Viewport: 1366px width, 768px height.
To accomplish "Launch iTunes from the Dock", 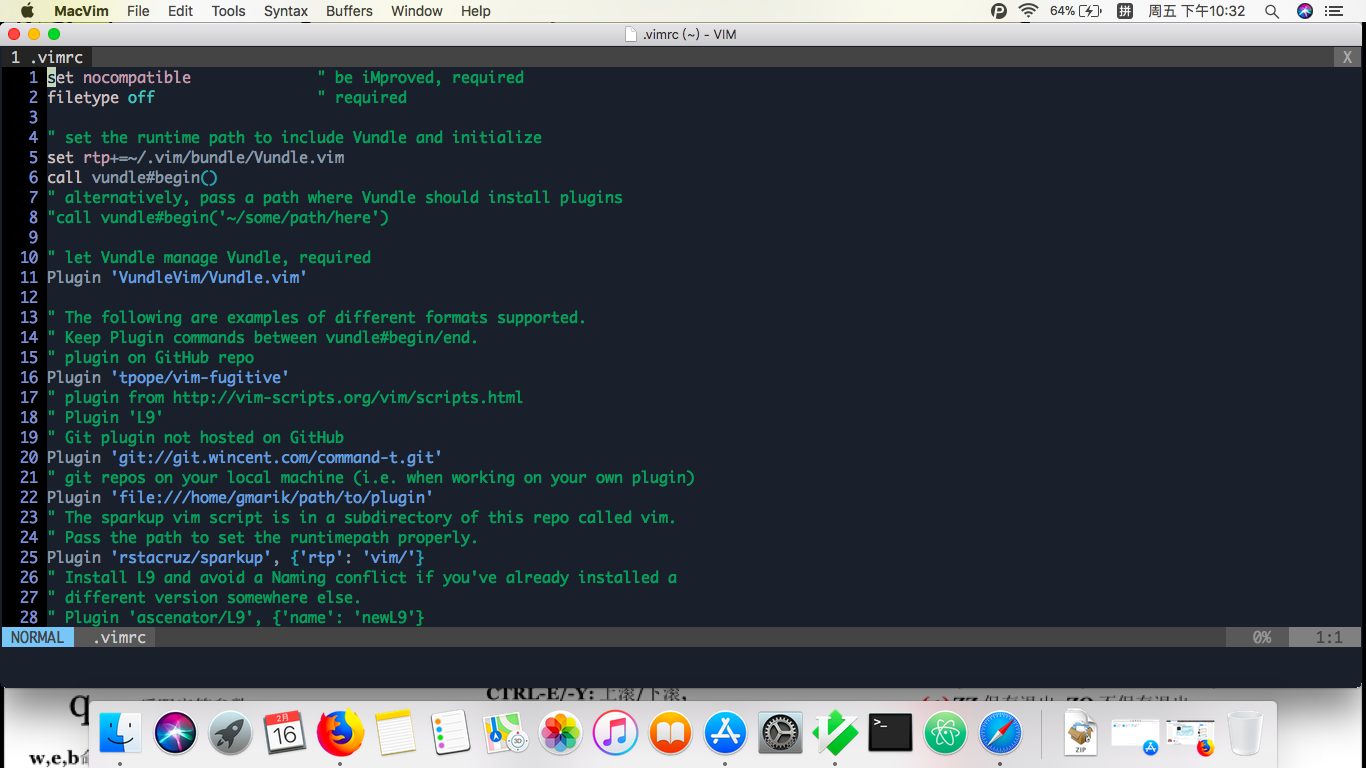I will [x=615, y=733].
